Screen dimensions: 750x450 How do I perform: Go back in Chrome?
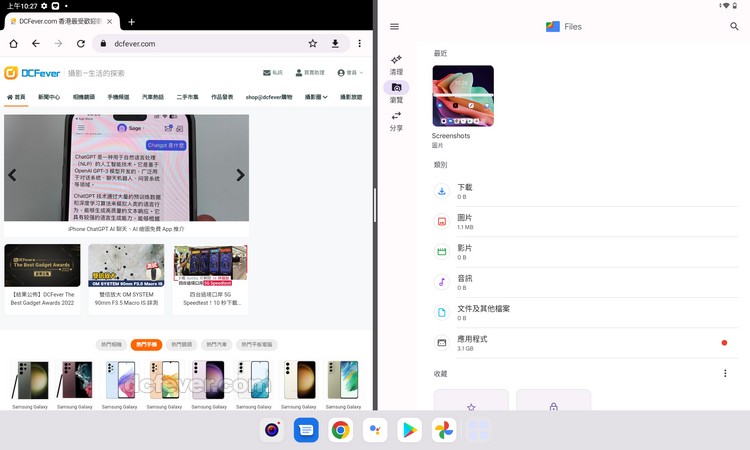[36, 44]
